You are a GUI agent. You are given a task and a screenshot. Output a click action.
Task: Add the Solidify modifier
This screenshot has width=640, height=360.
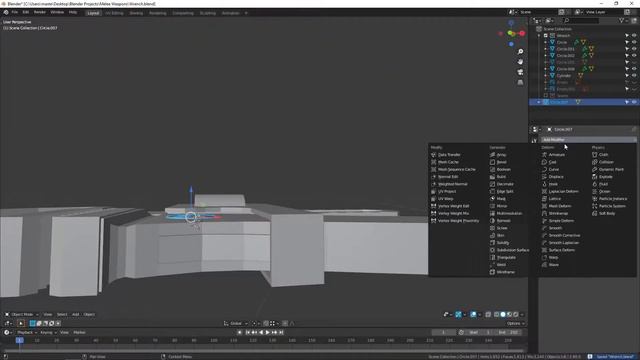pos(500,243)
